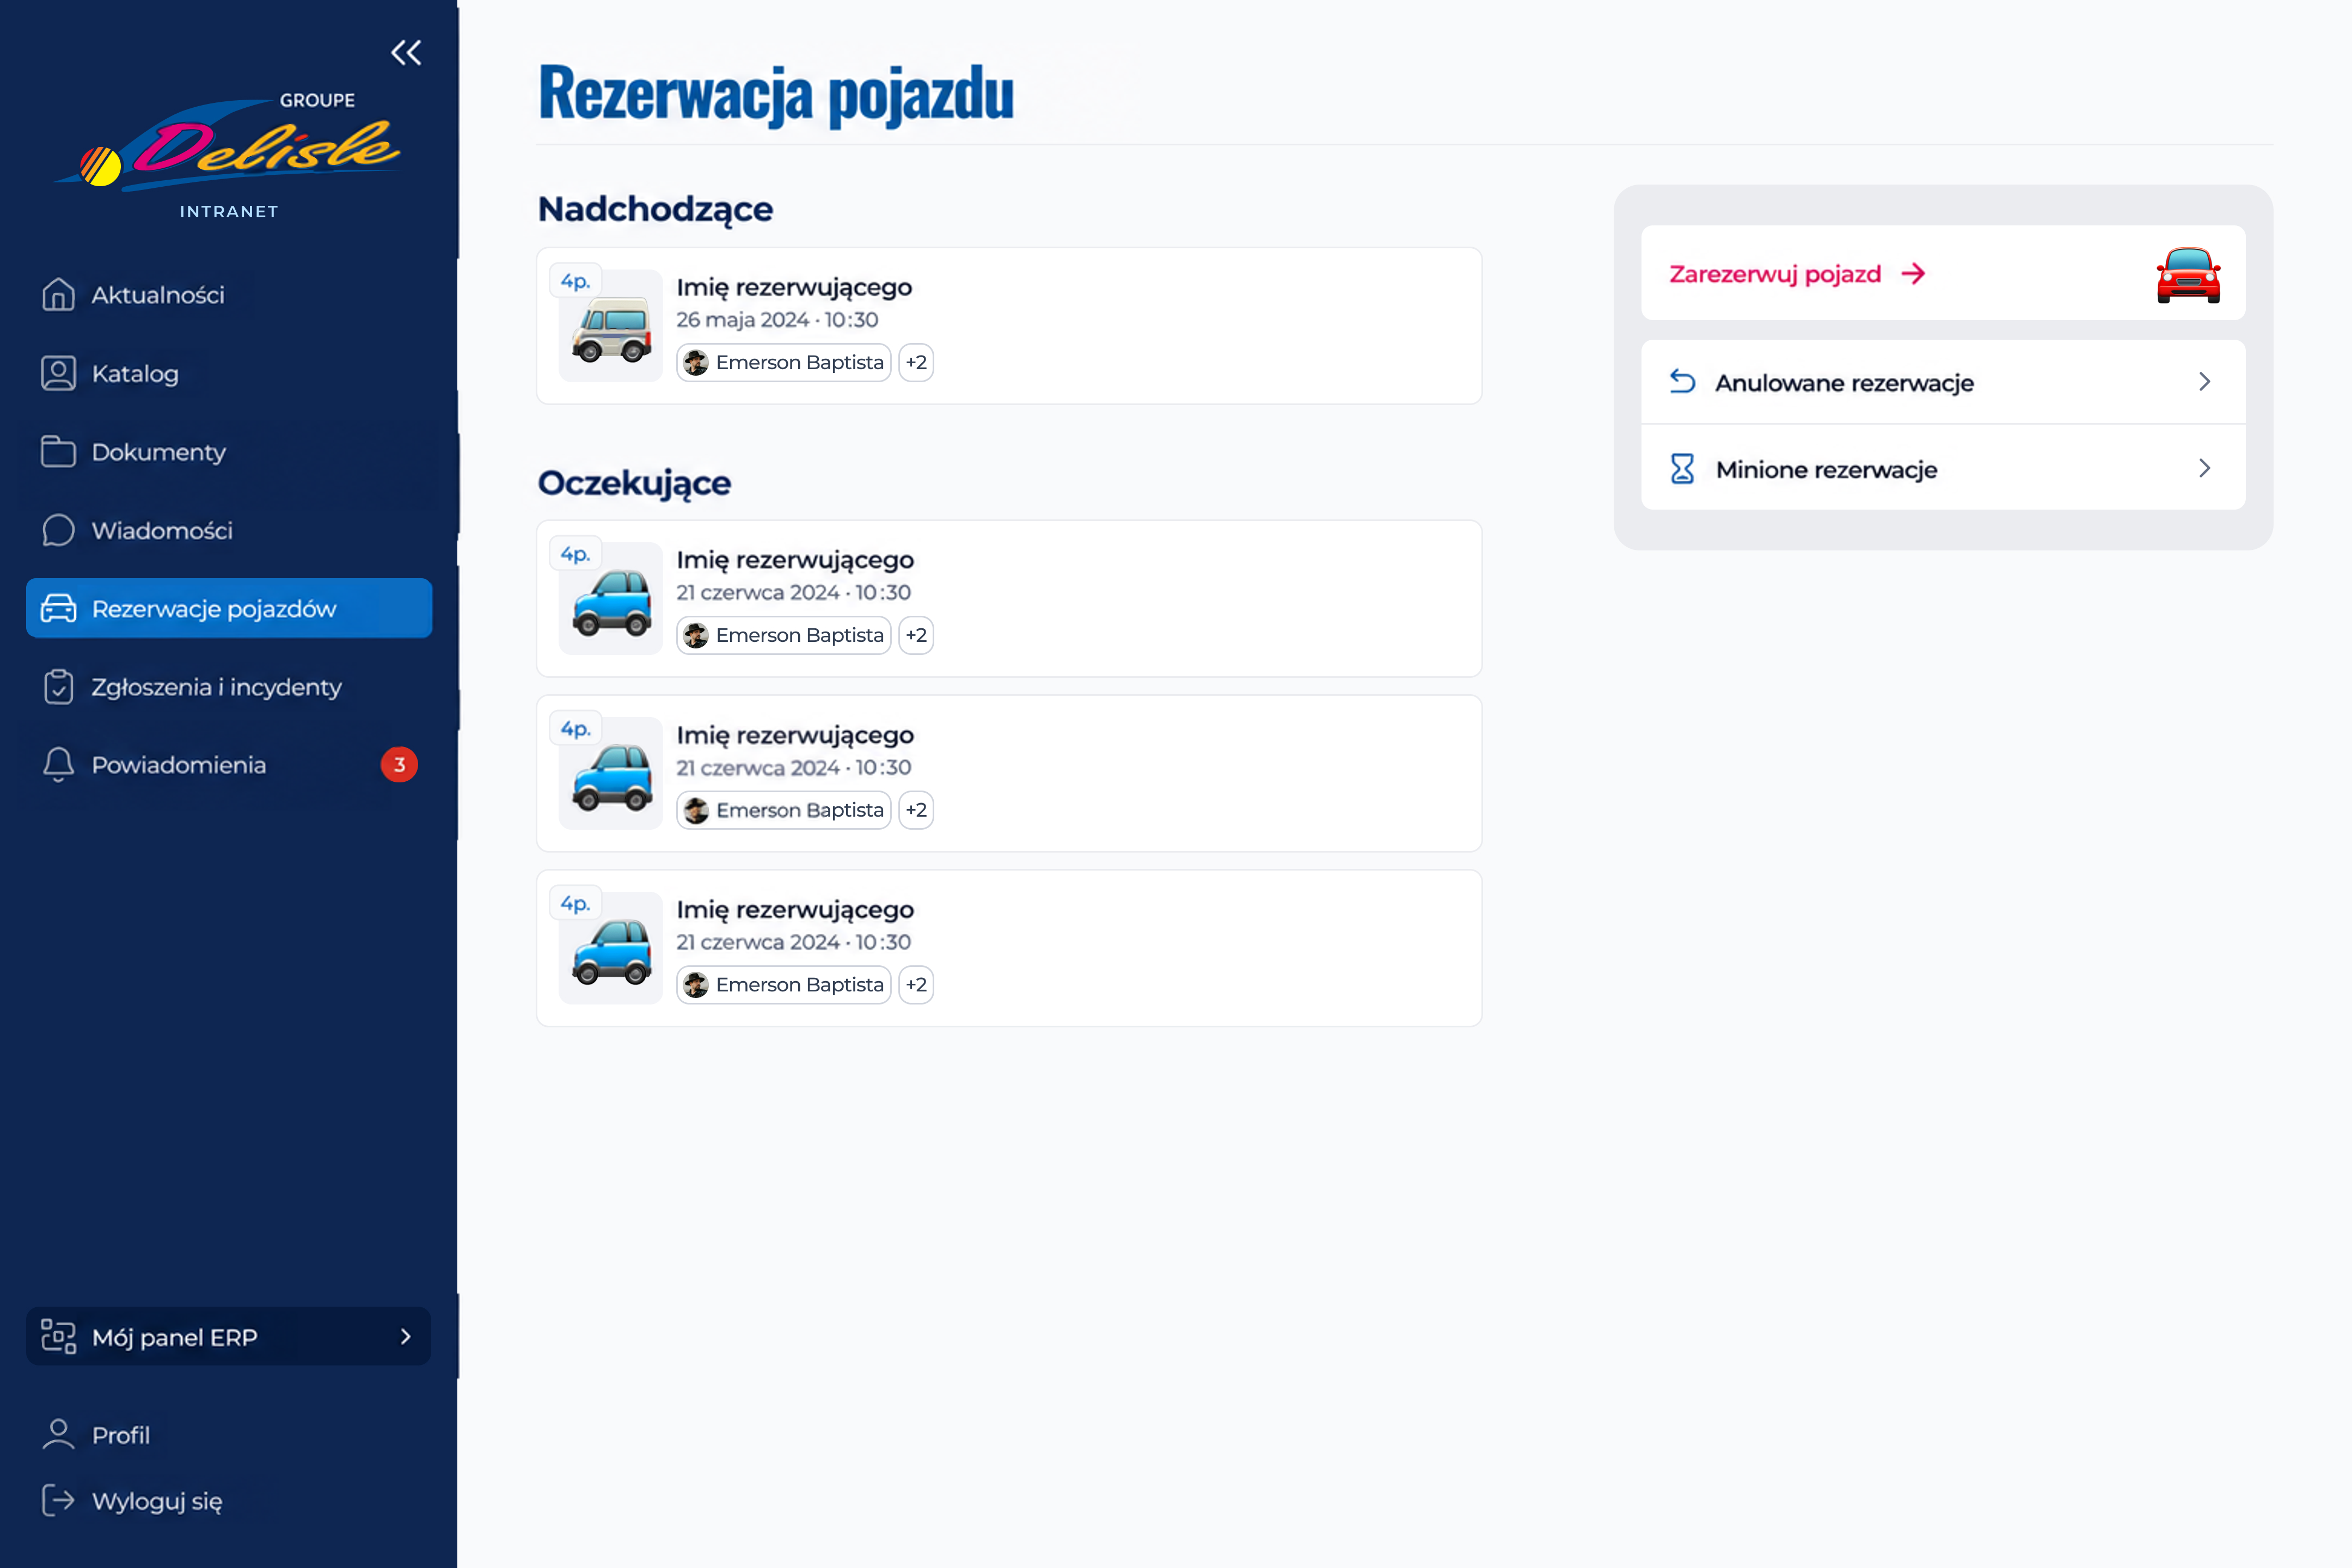2352x1568 pixels.
Task: Click the red notification badge showing 3
Action: pyautogui.click(x=399, y=765)
